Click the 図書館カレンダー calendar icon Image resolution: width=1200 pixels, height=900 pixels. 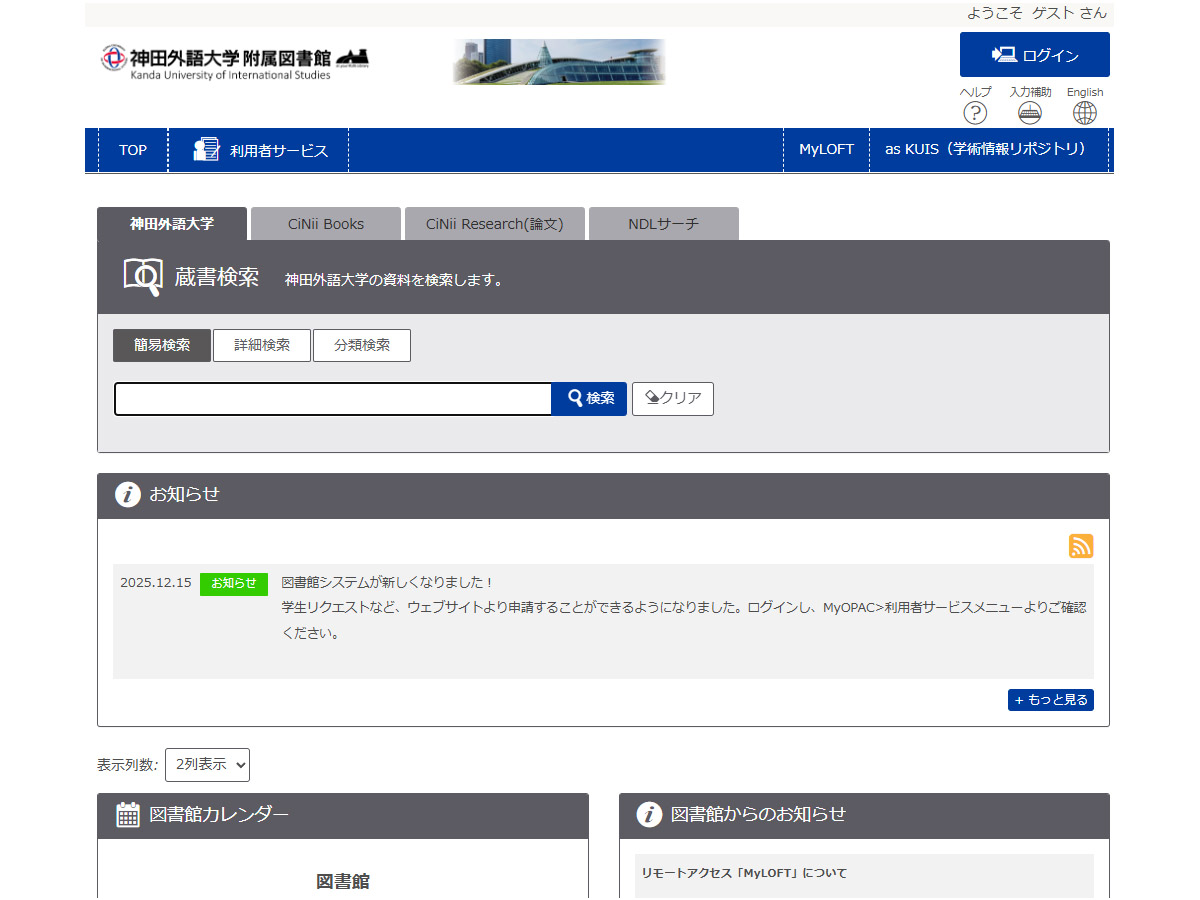(x=127, y=815)
